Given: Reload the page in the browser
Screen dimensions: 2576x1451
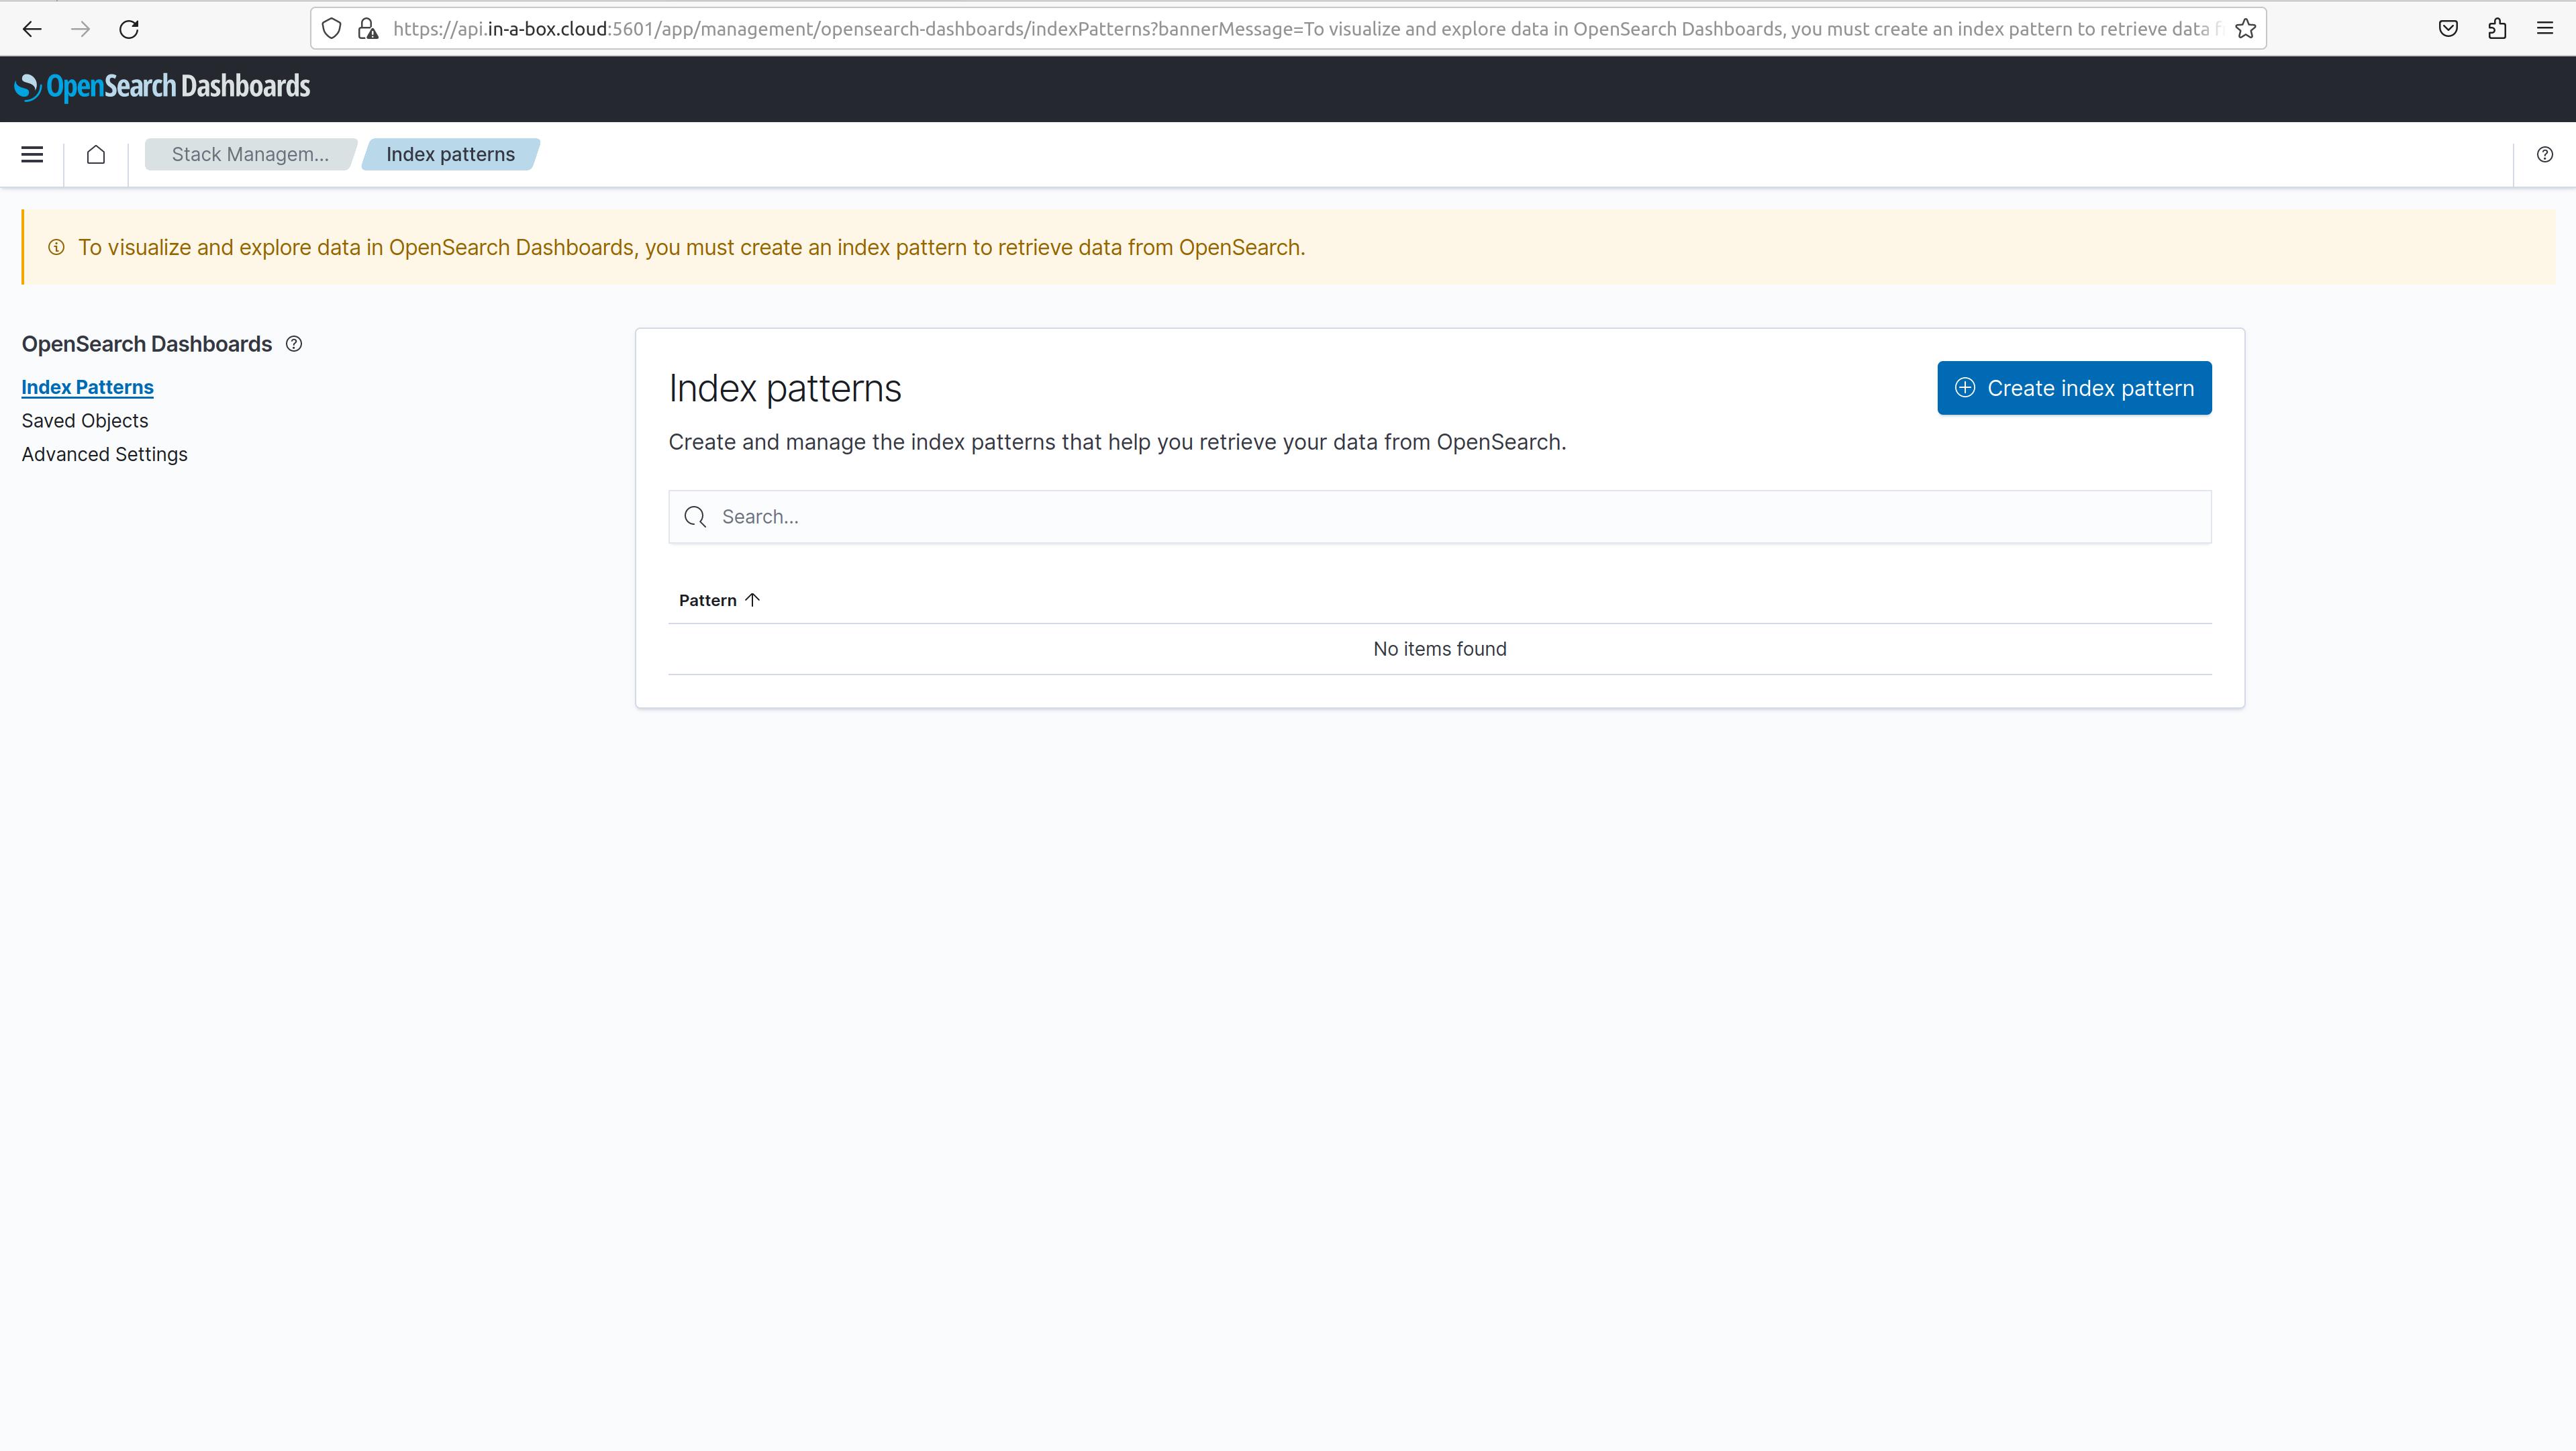Looking at the screenshot, I should tap(129, 29).
